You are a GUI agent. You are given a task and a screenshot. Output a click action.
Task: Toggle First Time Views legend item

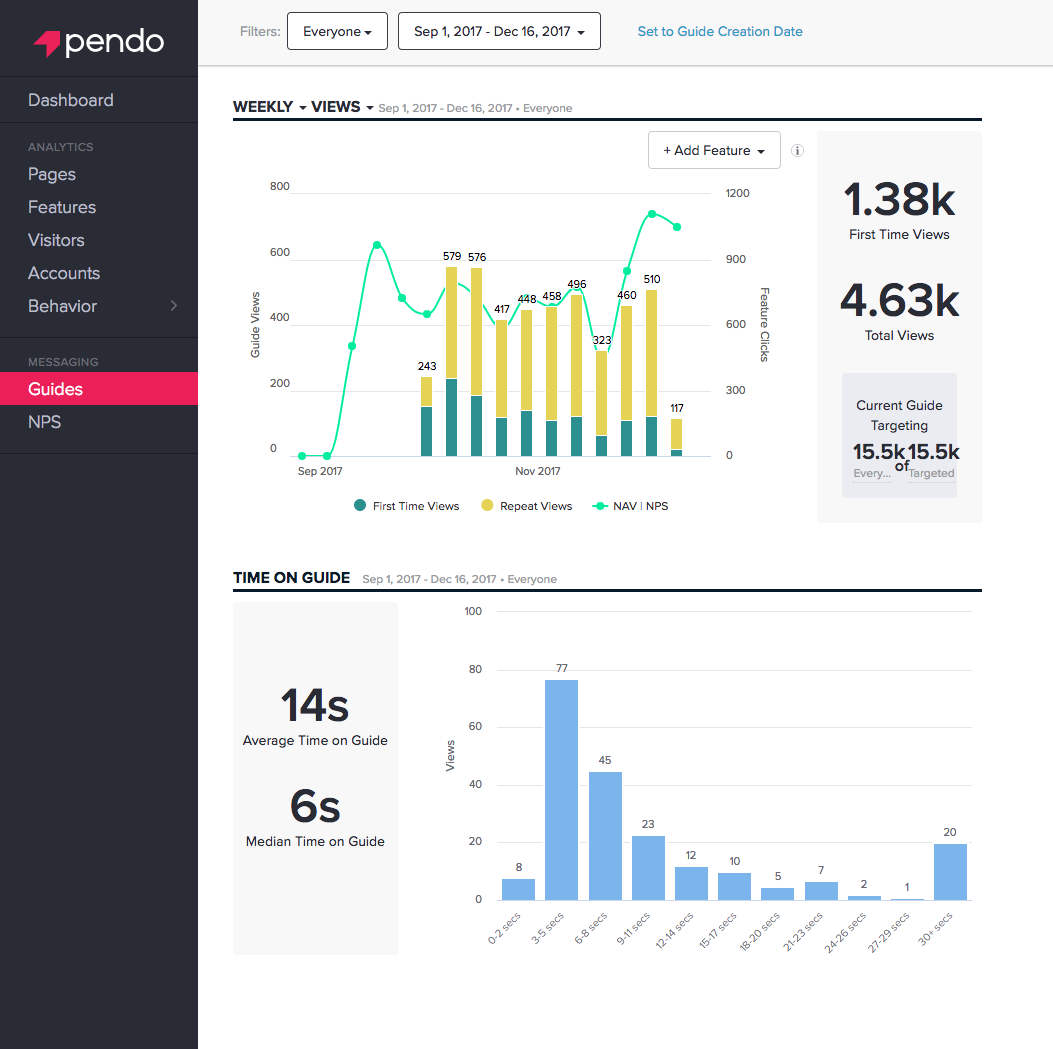406,506
